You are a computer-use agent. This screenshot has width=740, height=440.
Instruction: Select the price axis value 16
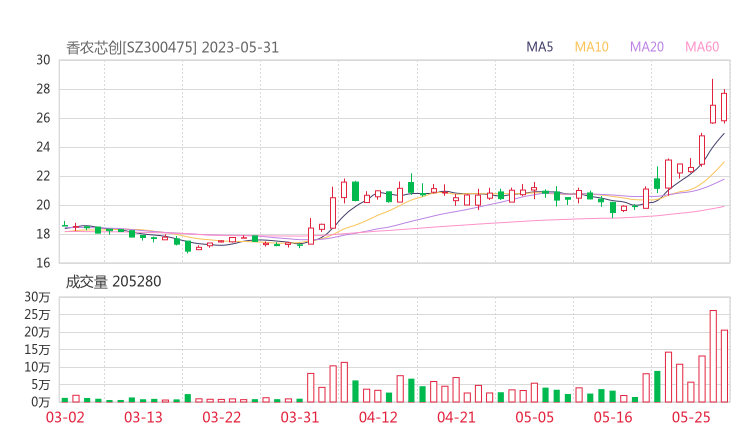click(43, 262)
